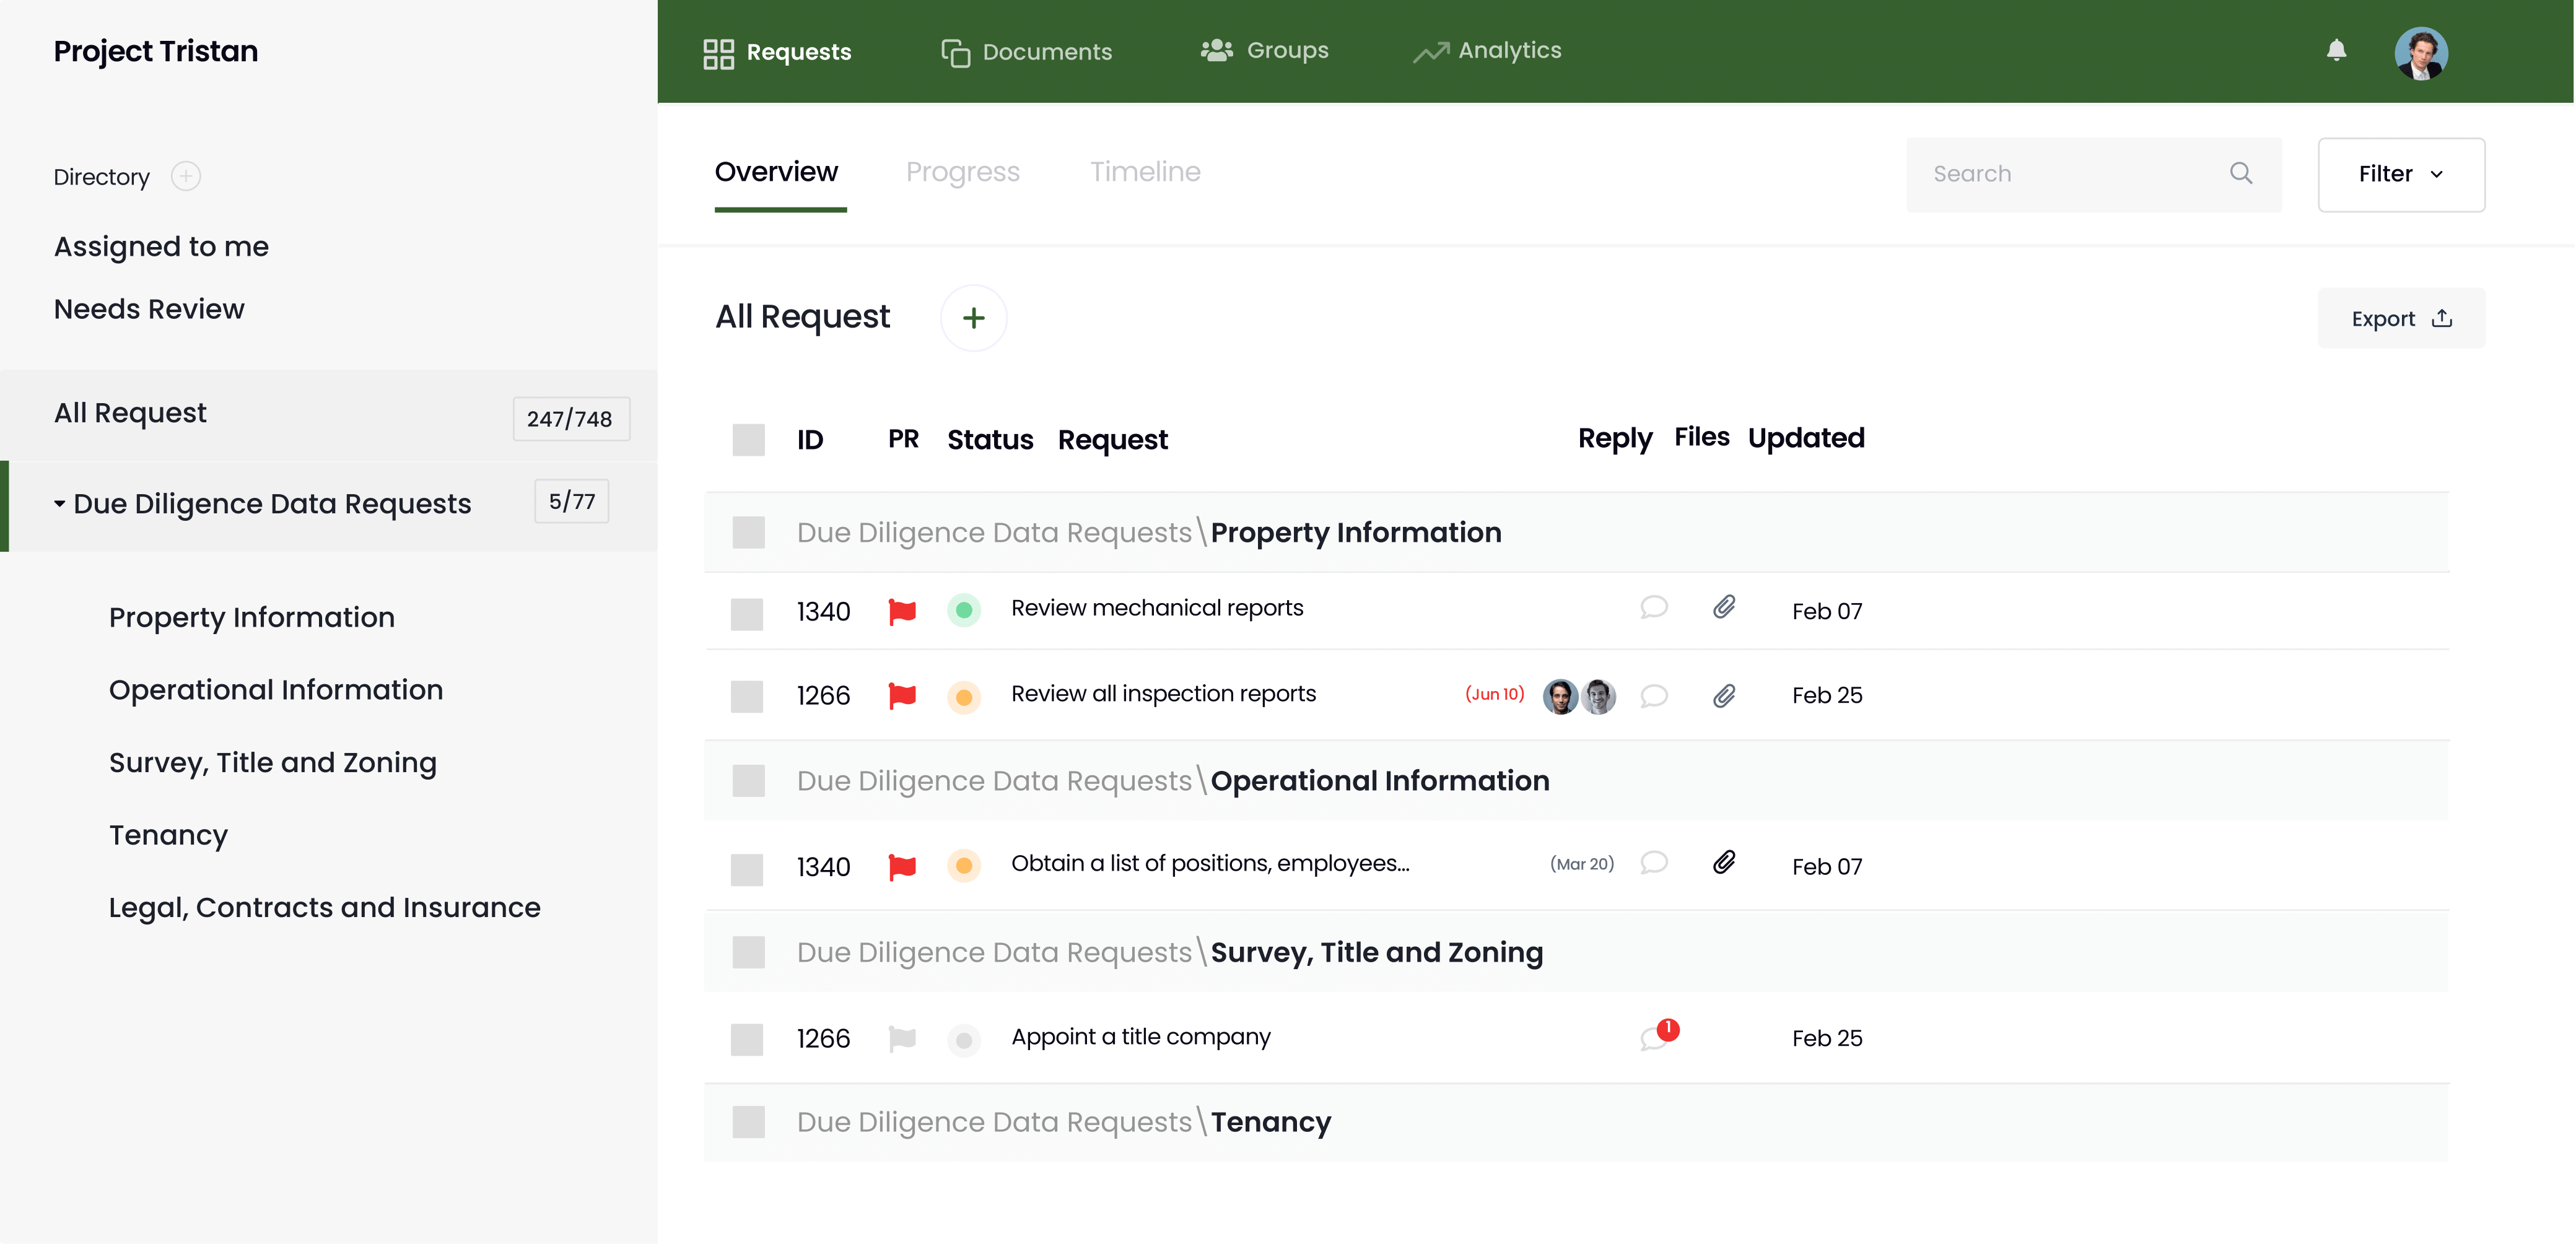Click the Documents icon in top navigation
2576x1244 pixels.
(956, 51)
